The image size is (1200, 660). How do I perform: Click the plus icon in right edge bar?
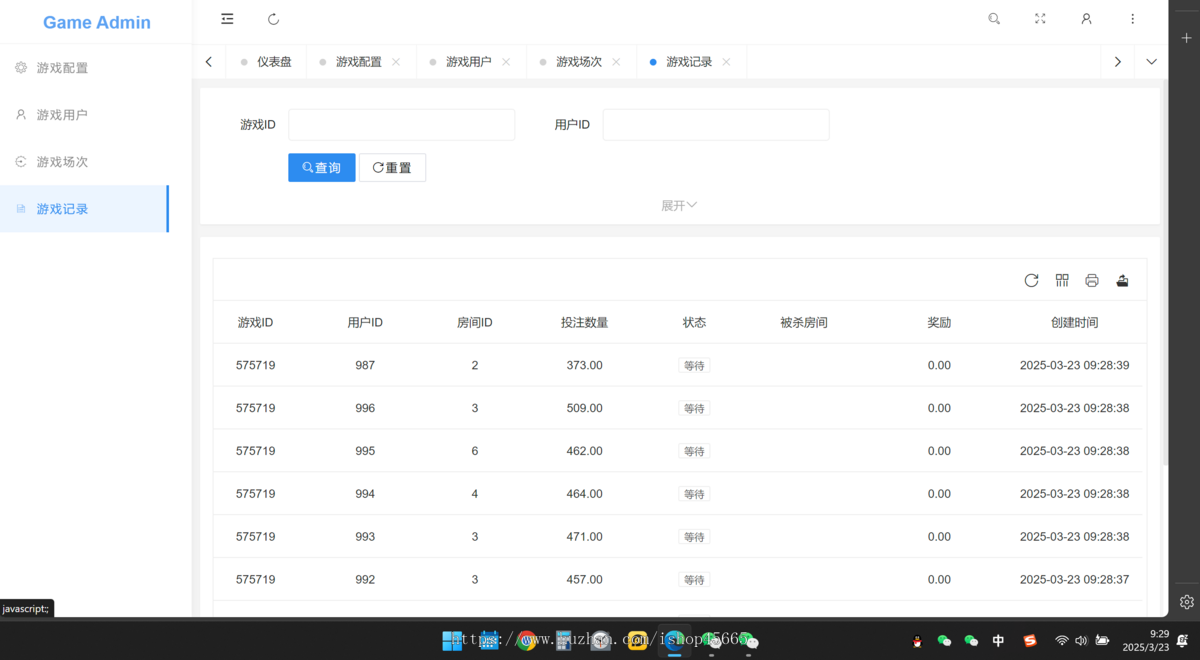click(1186, 38)
